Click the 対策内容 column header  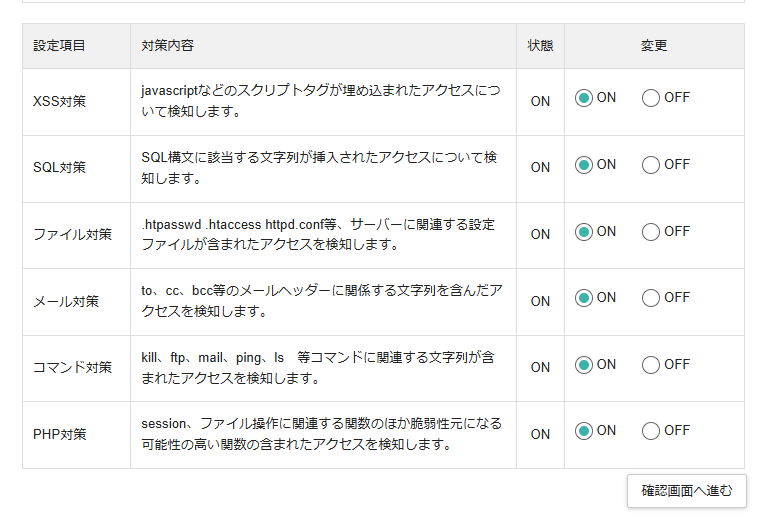pyautogui.click(x=167, y=45)
